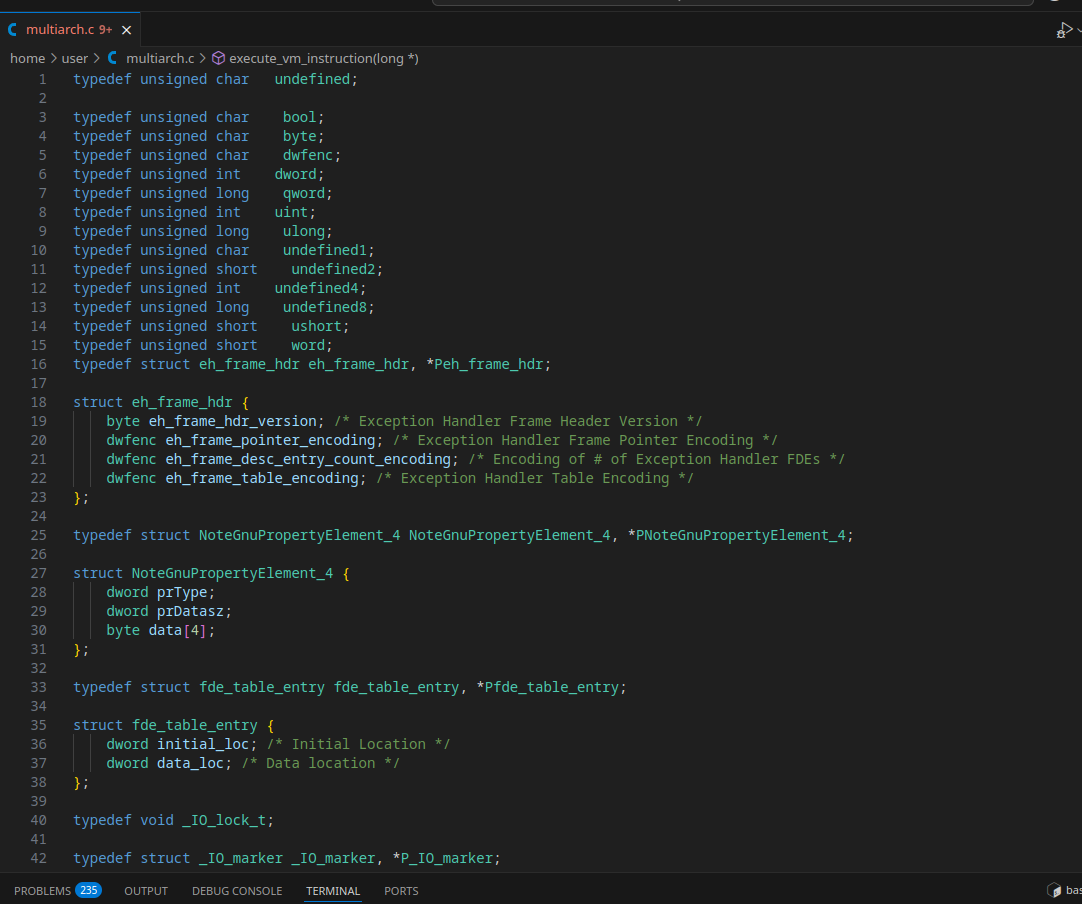Viewport: 1082px width, 904px height.
Task: Click the 'eh_frame_desc_entry_count_encoding' field name
Action: pyautogui.click(x=308, y=459)
